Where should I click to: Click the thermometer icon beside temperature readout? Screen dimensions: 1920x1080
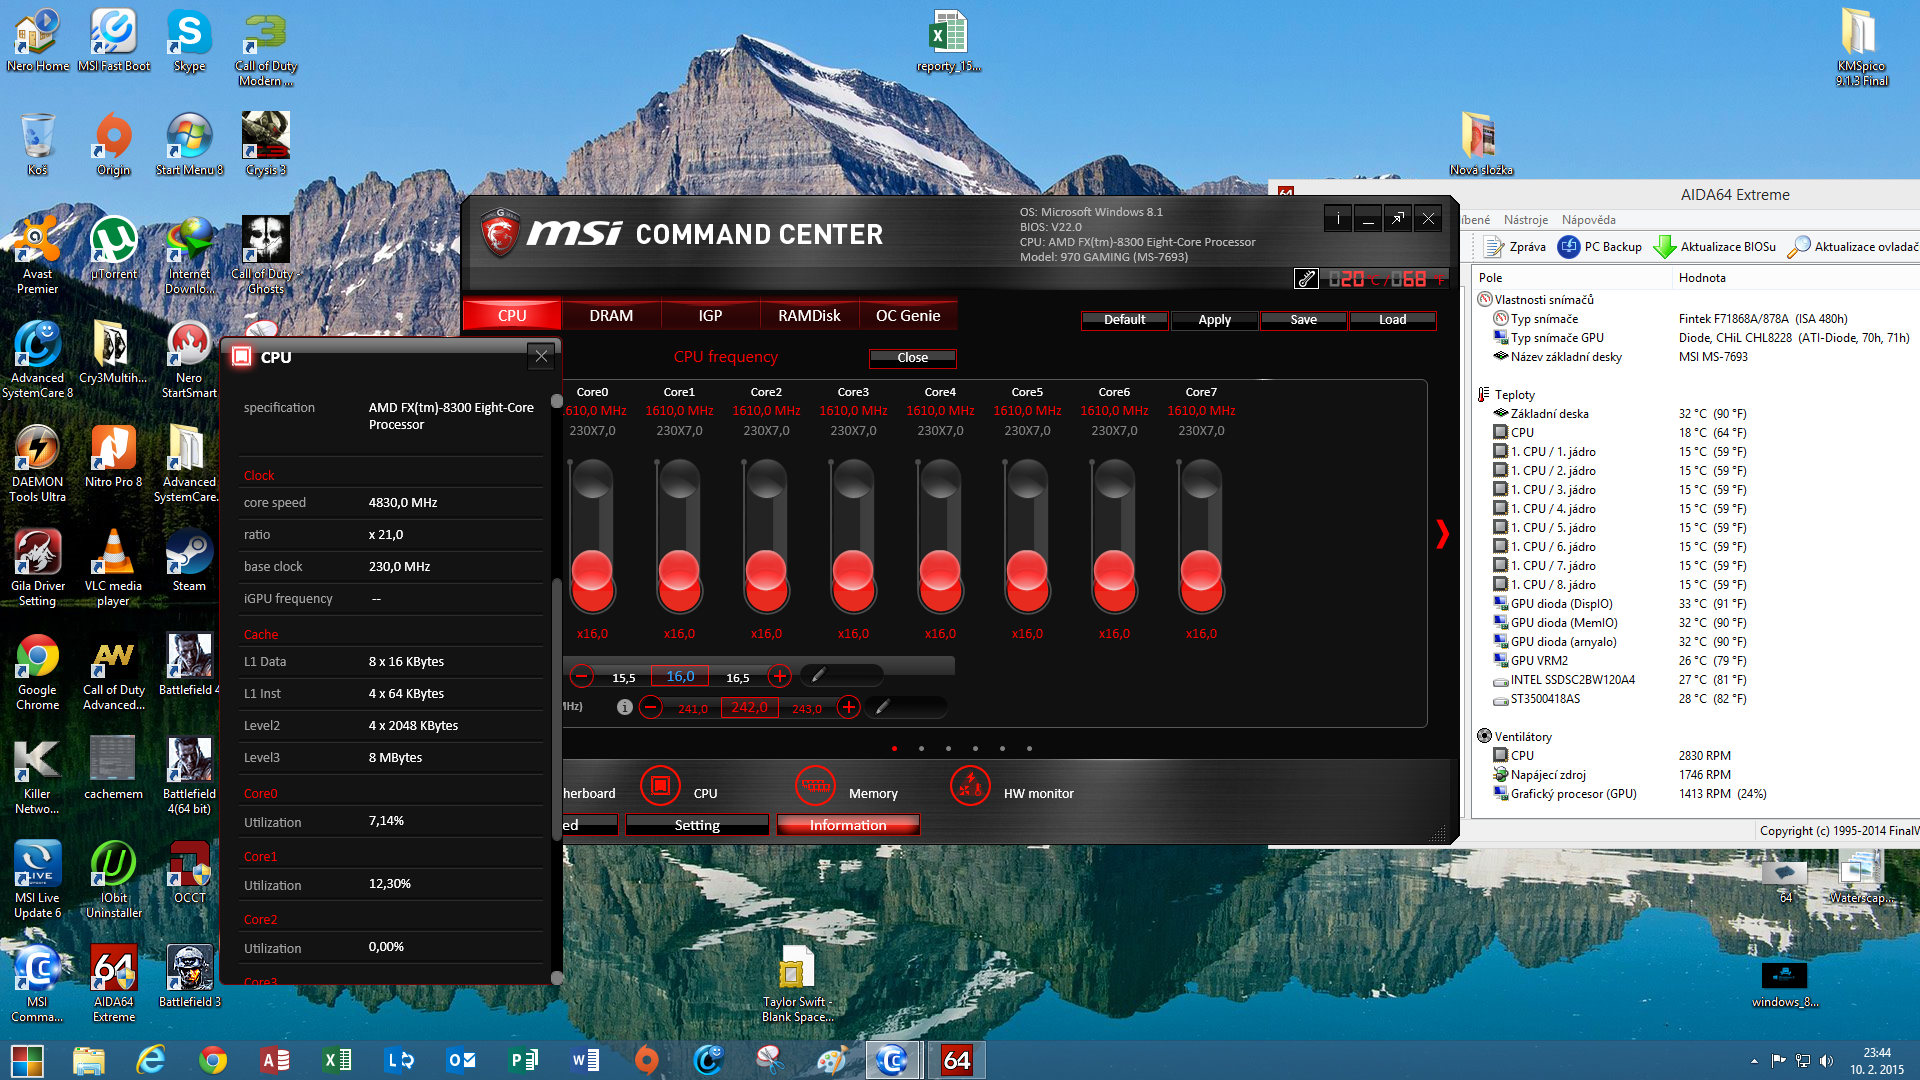coord(1306,279)
